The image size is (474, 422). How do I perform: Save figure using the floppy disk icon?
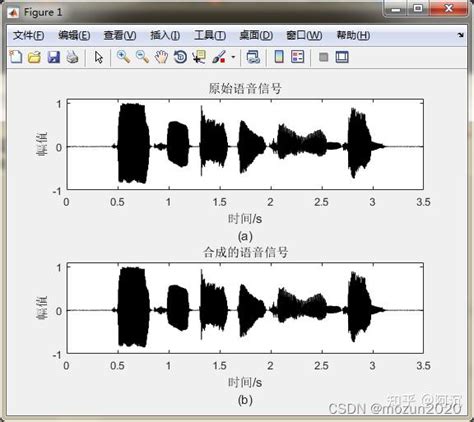tap(53, 57)
